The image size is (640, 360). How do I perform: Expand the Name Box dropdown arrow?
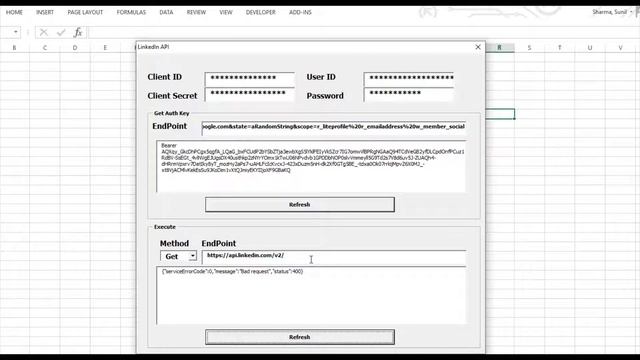(16, 32)
